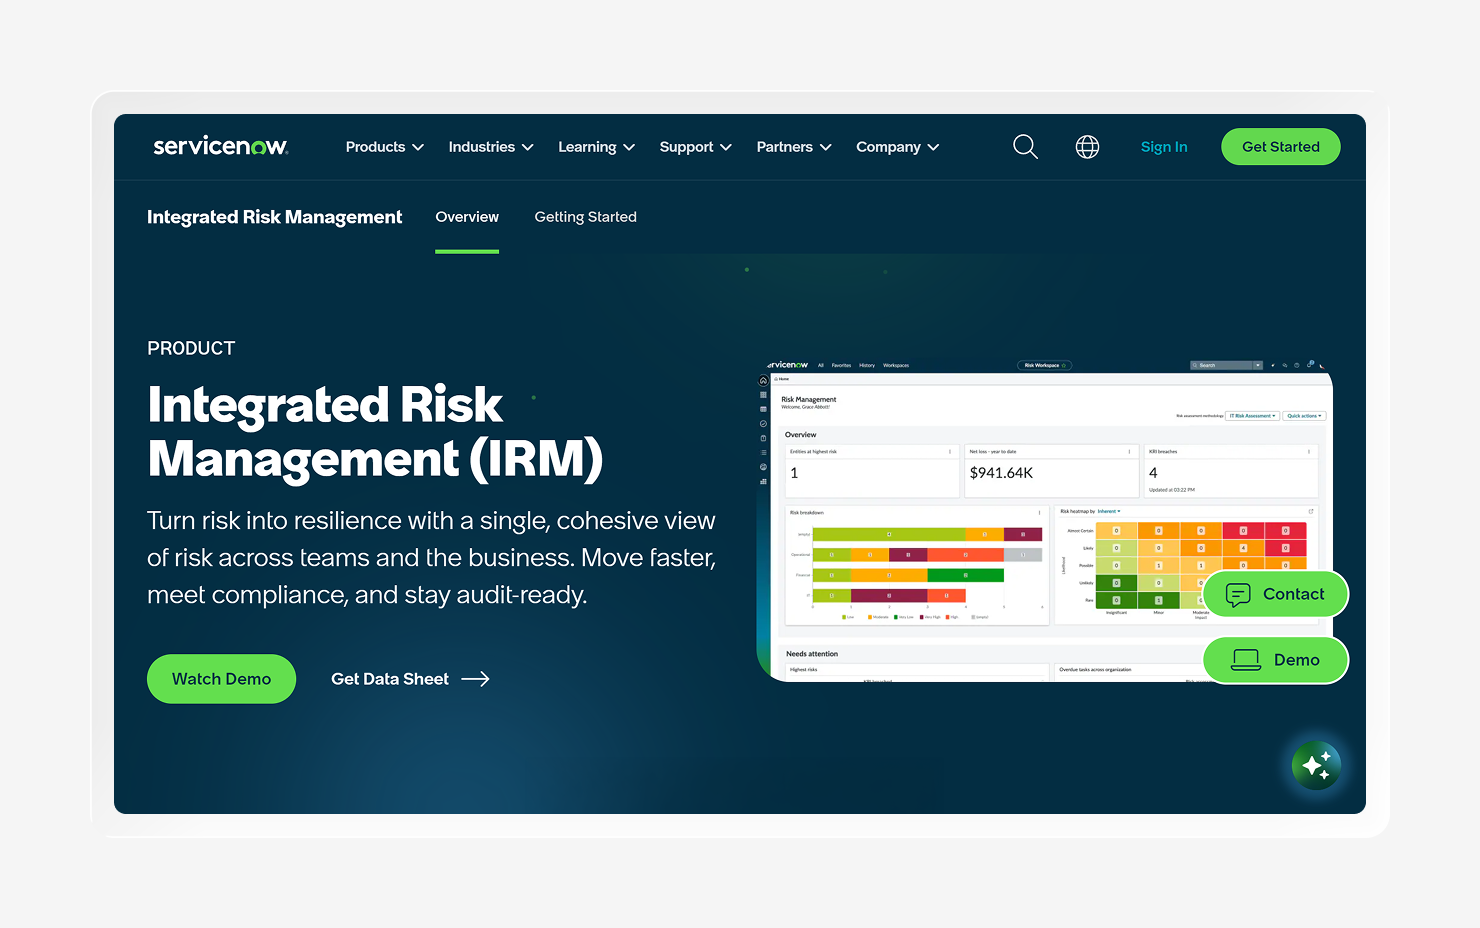Viewport: 1480px width, 928px height.
Task: Expand the Products menu
Action: coord(385,147)
